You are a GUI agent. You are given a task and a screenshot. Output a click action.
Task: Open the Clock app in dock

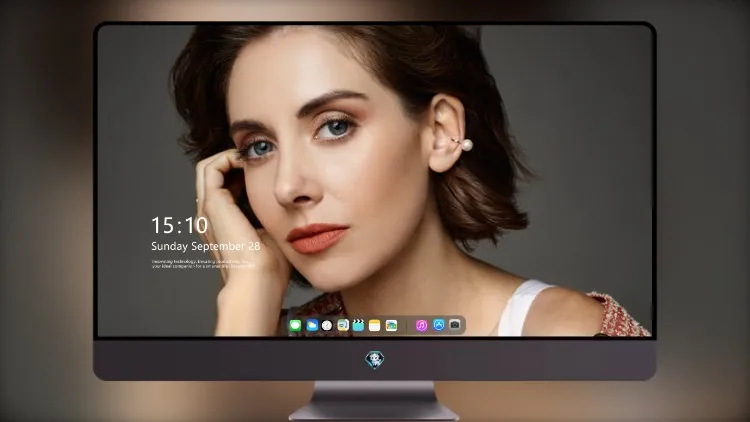327,325
